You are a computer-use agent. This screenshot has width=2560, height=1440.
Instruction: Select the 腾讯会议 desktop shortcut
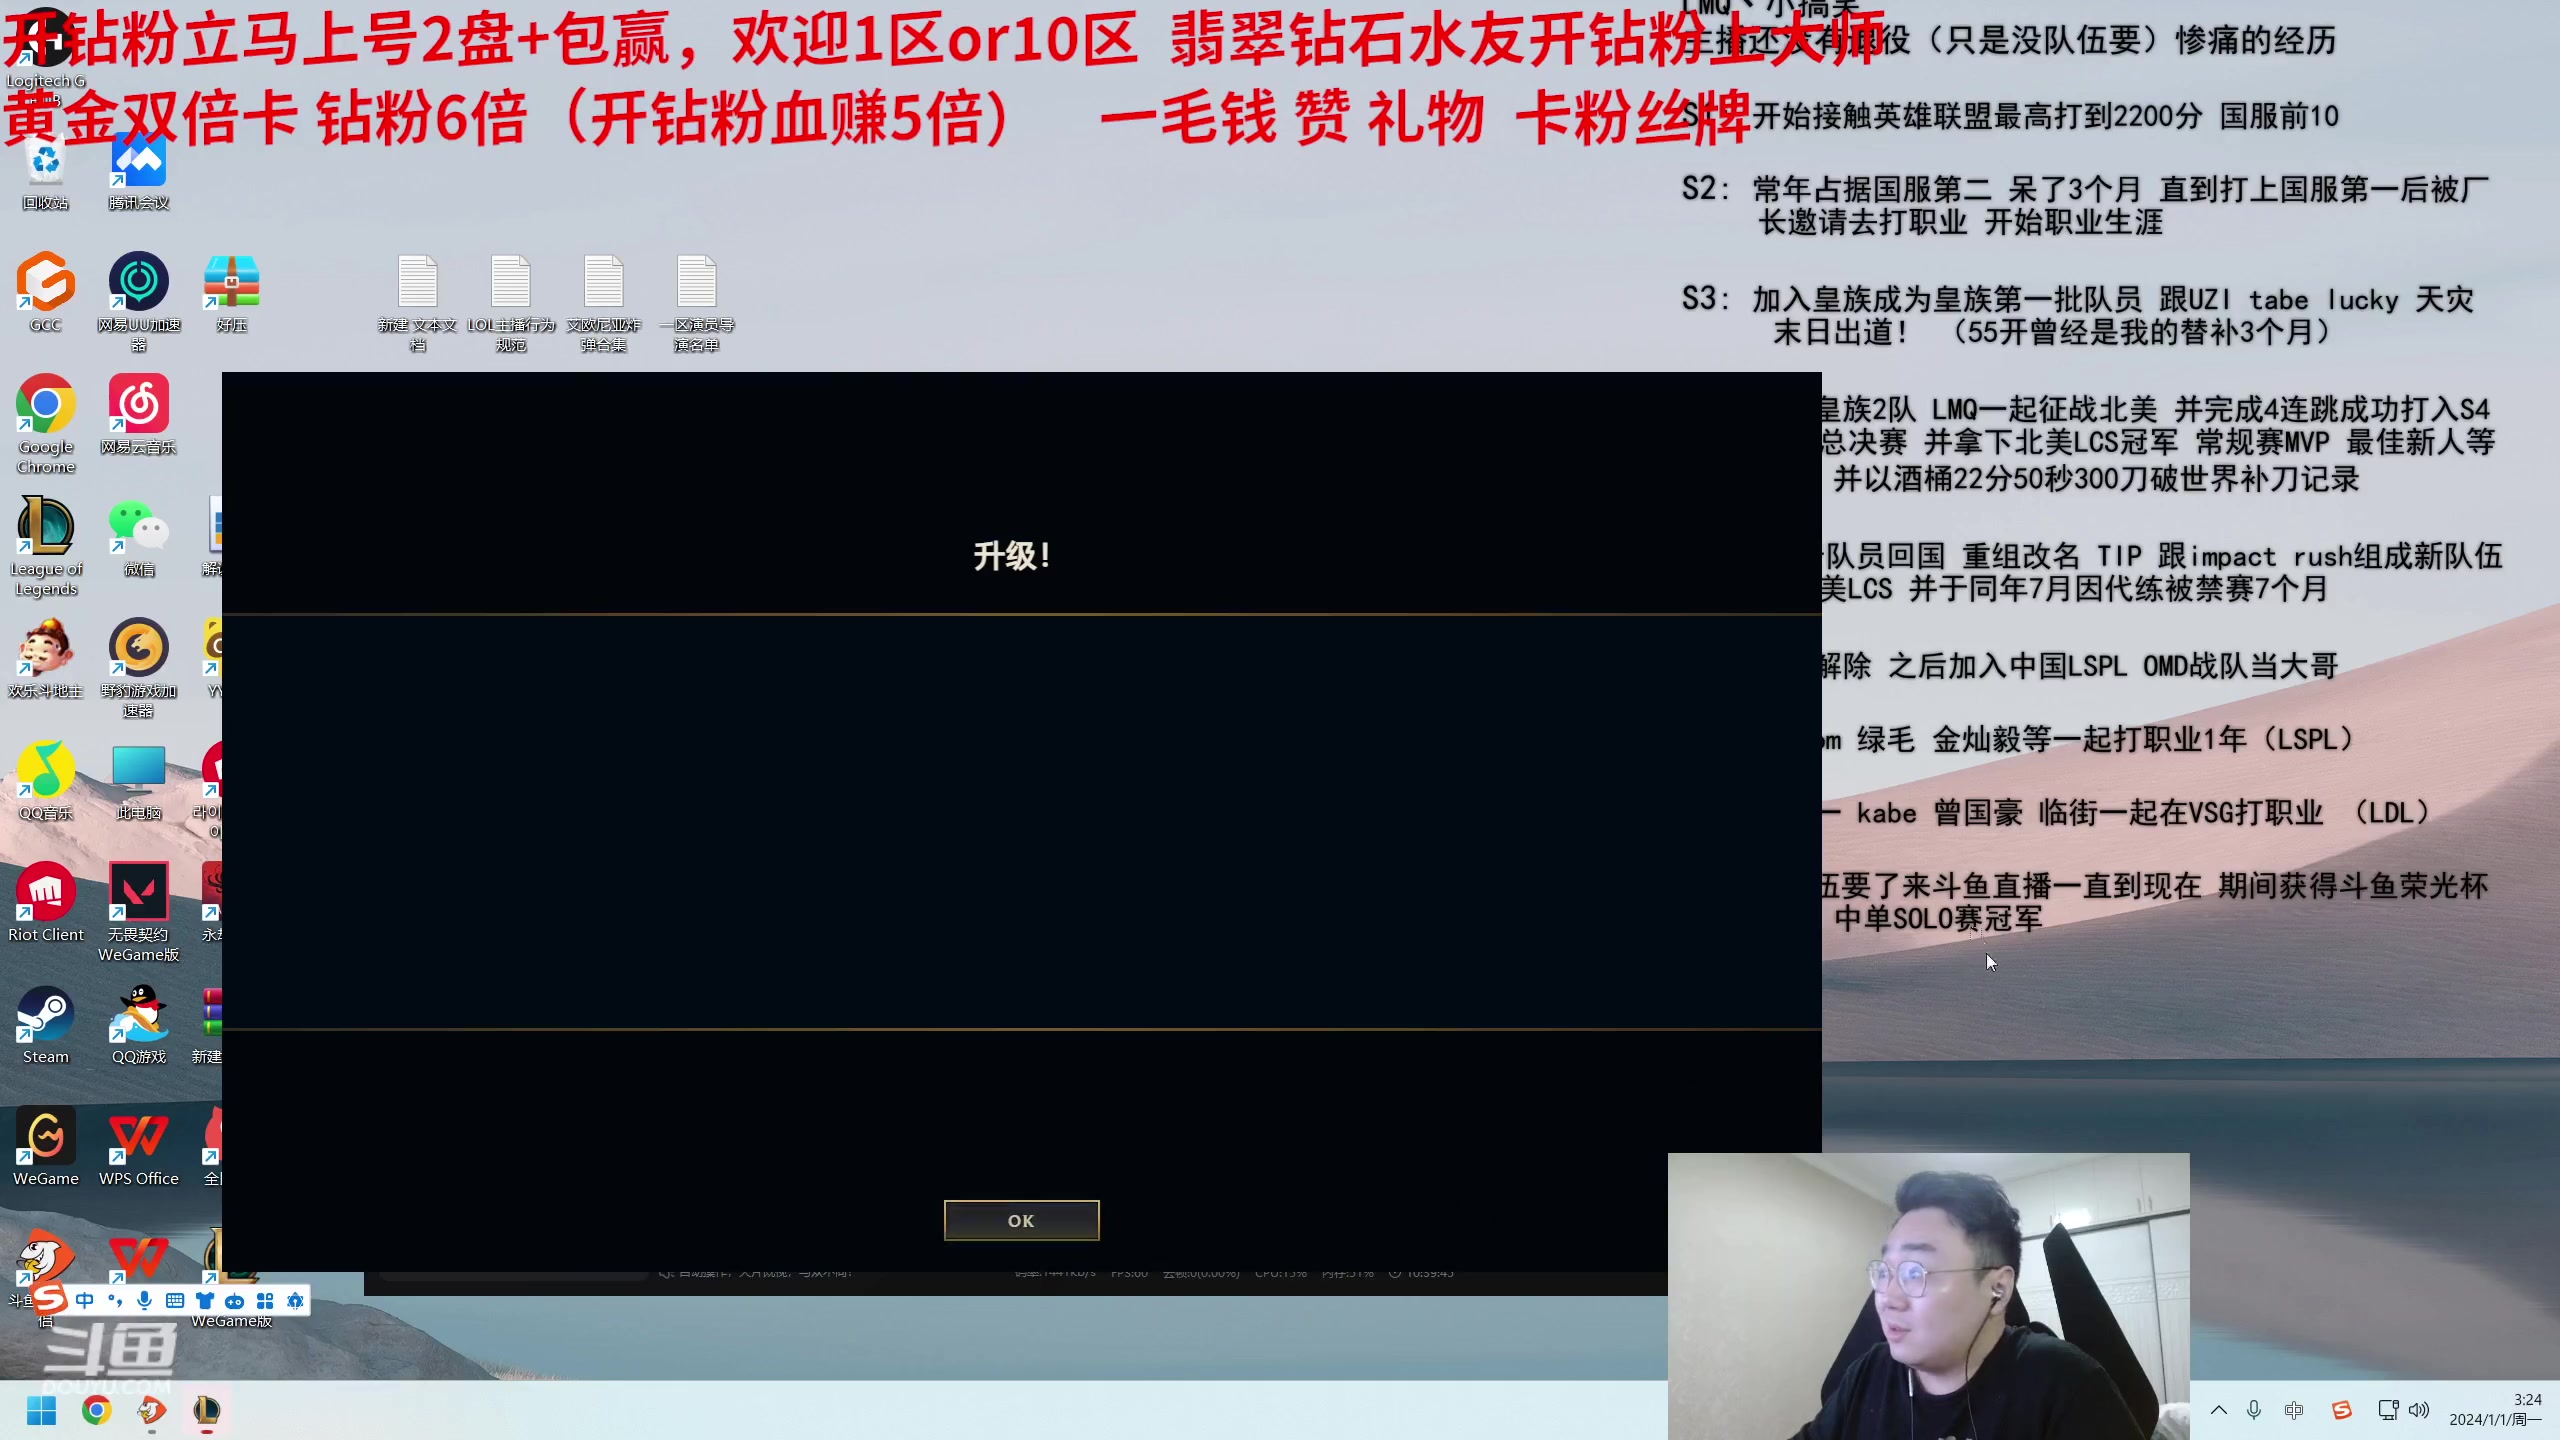pyautogui.click(x=139, y=172)
